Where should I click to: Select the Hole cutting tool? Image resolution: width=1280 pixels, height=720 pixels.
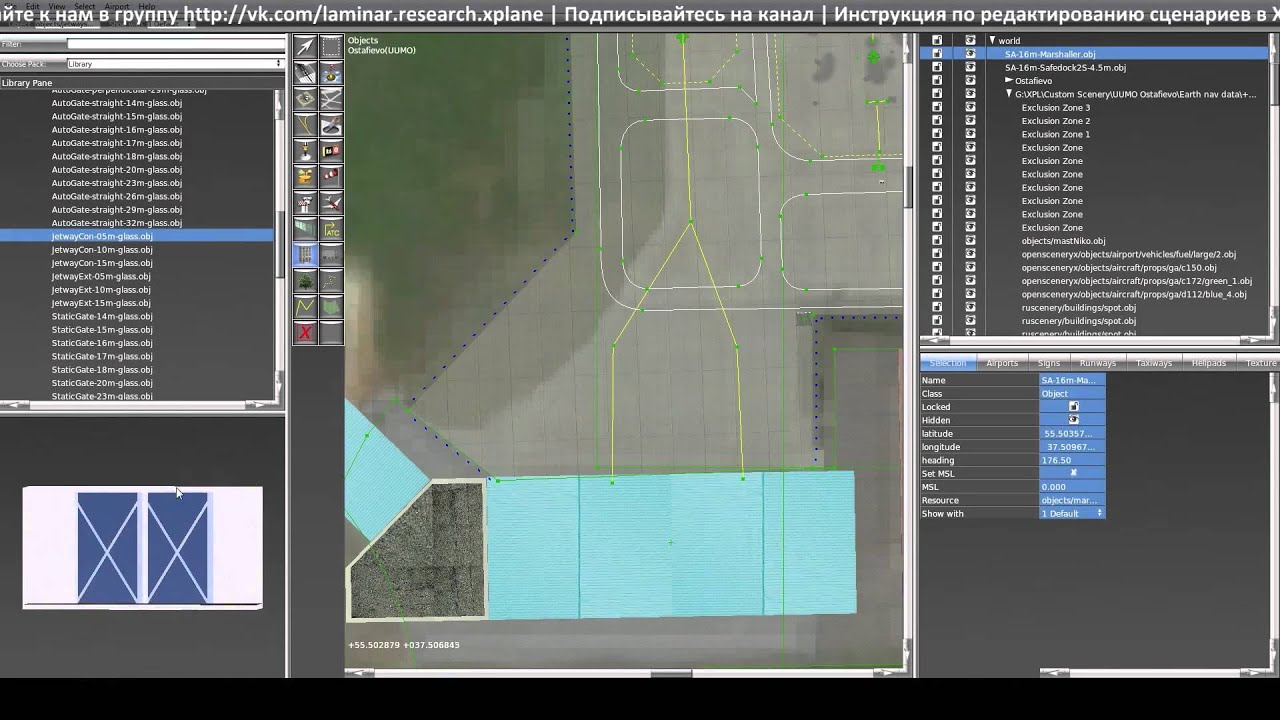[331, 125]
